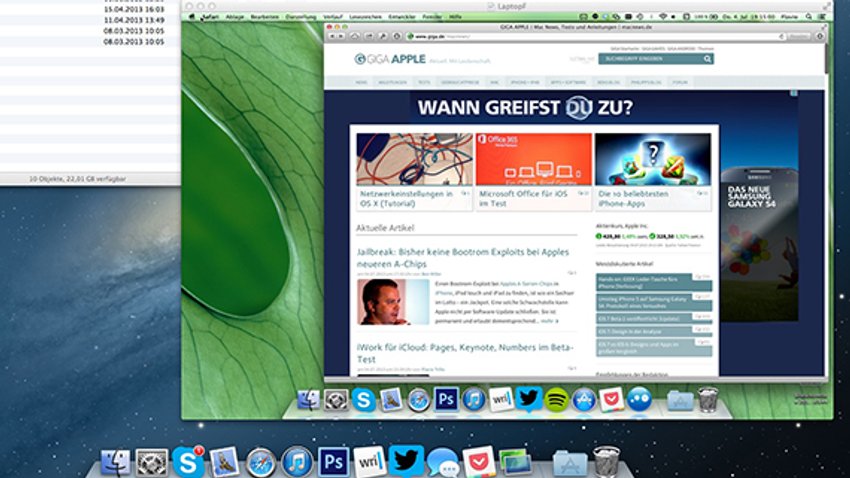Open the Darstellung menu
The height and width of the screenshot is (478, 850).
point(301,17)
